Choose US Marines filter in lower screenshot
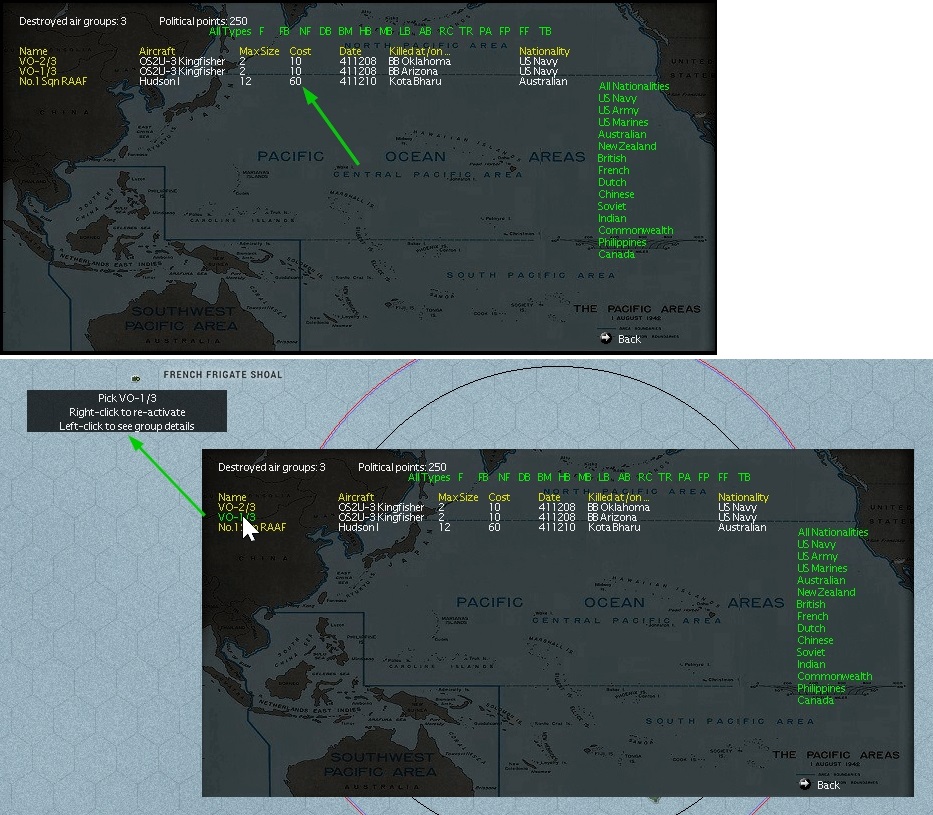 click(x=822, y=568)
